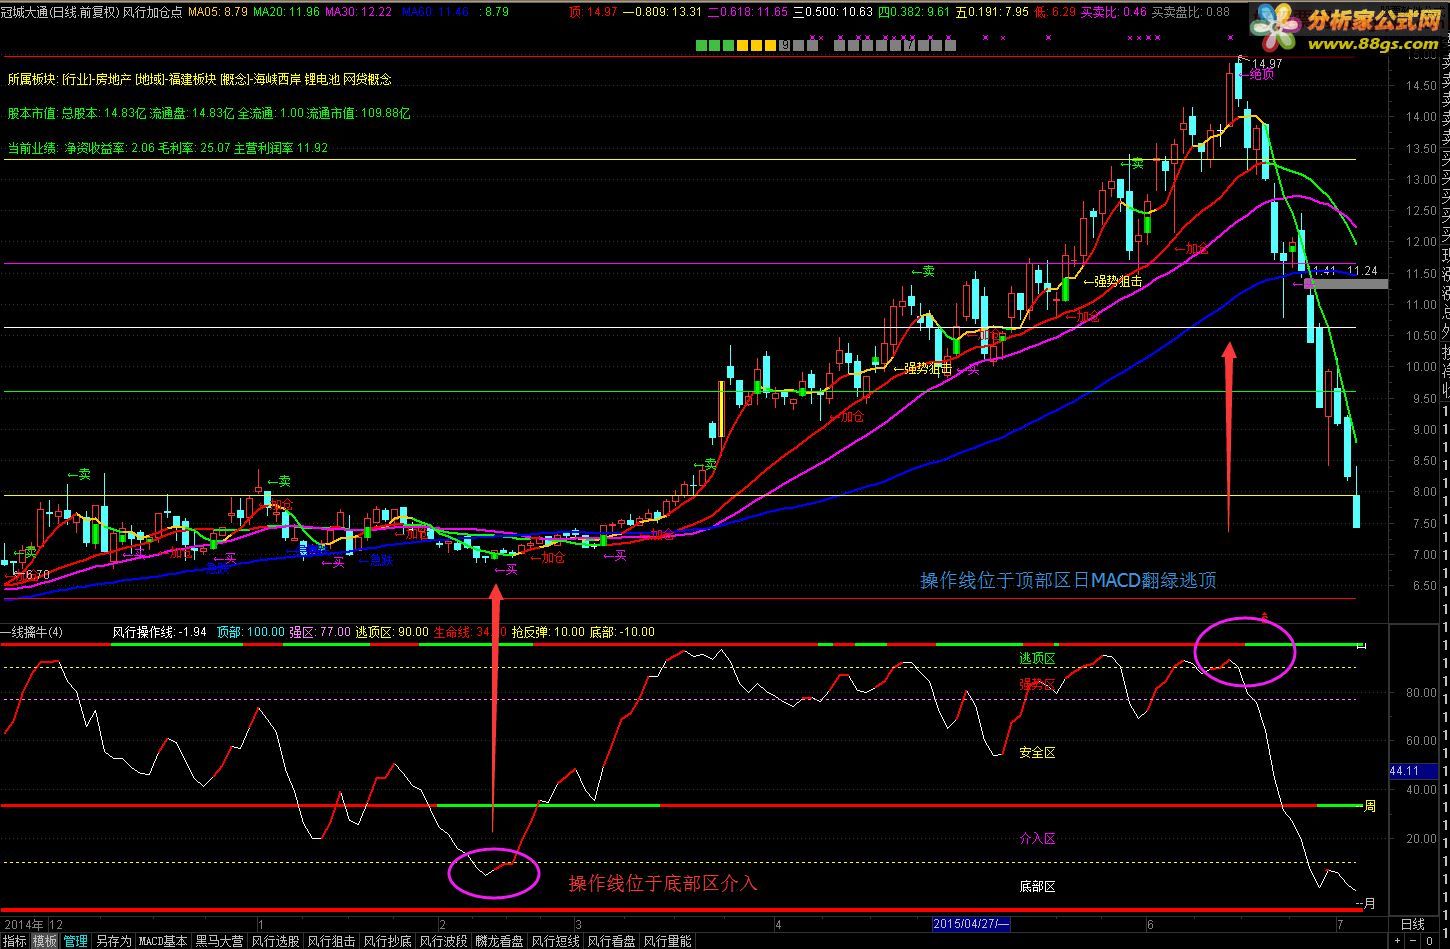Click the 所属板块 info line
The height and width of the screenshot is (949, 1450).
pyautogui.click(x=199, y=79)
